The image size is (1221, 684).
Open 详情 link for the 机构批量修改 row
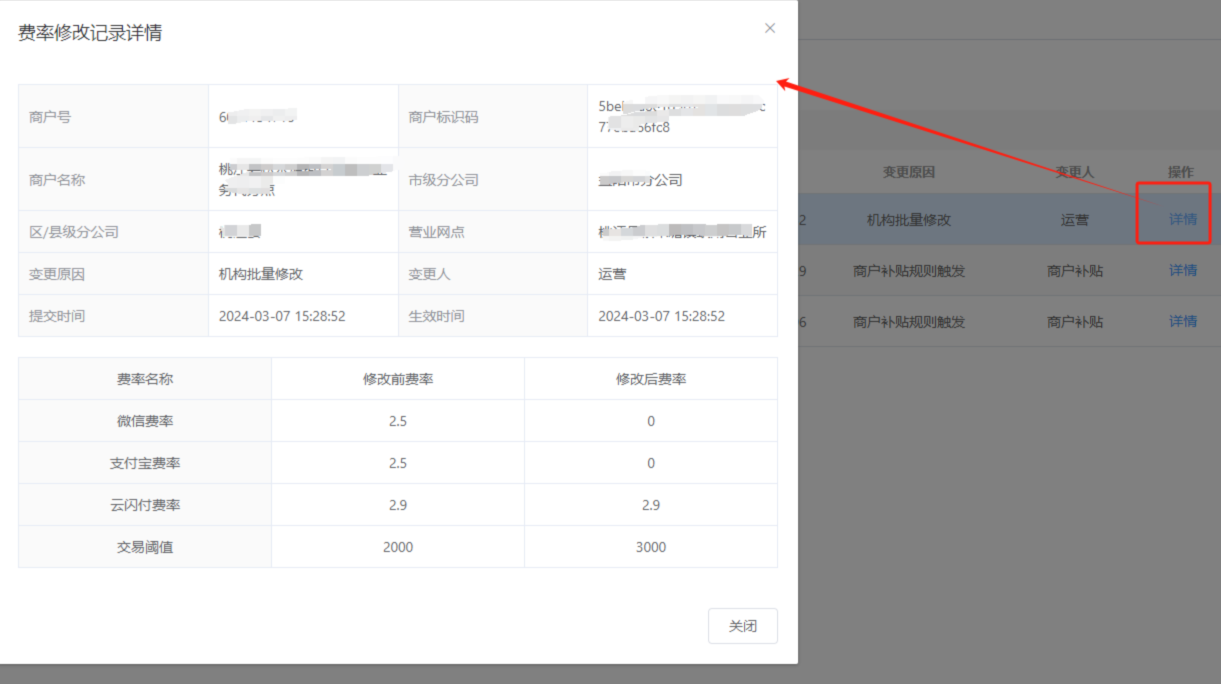(1183, 219)
